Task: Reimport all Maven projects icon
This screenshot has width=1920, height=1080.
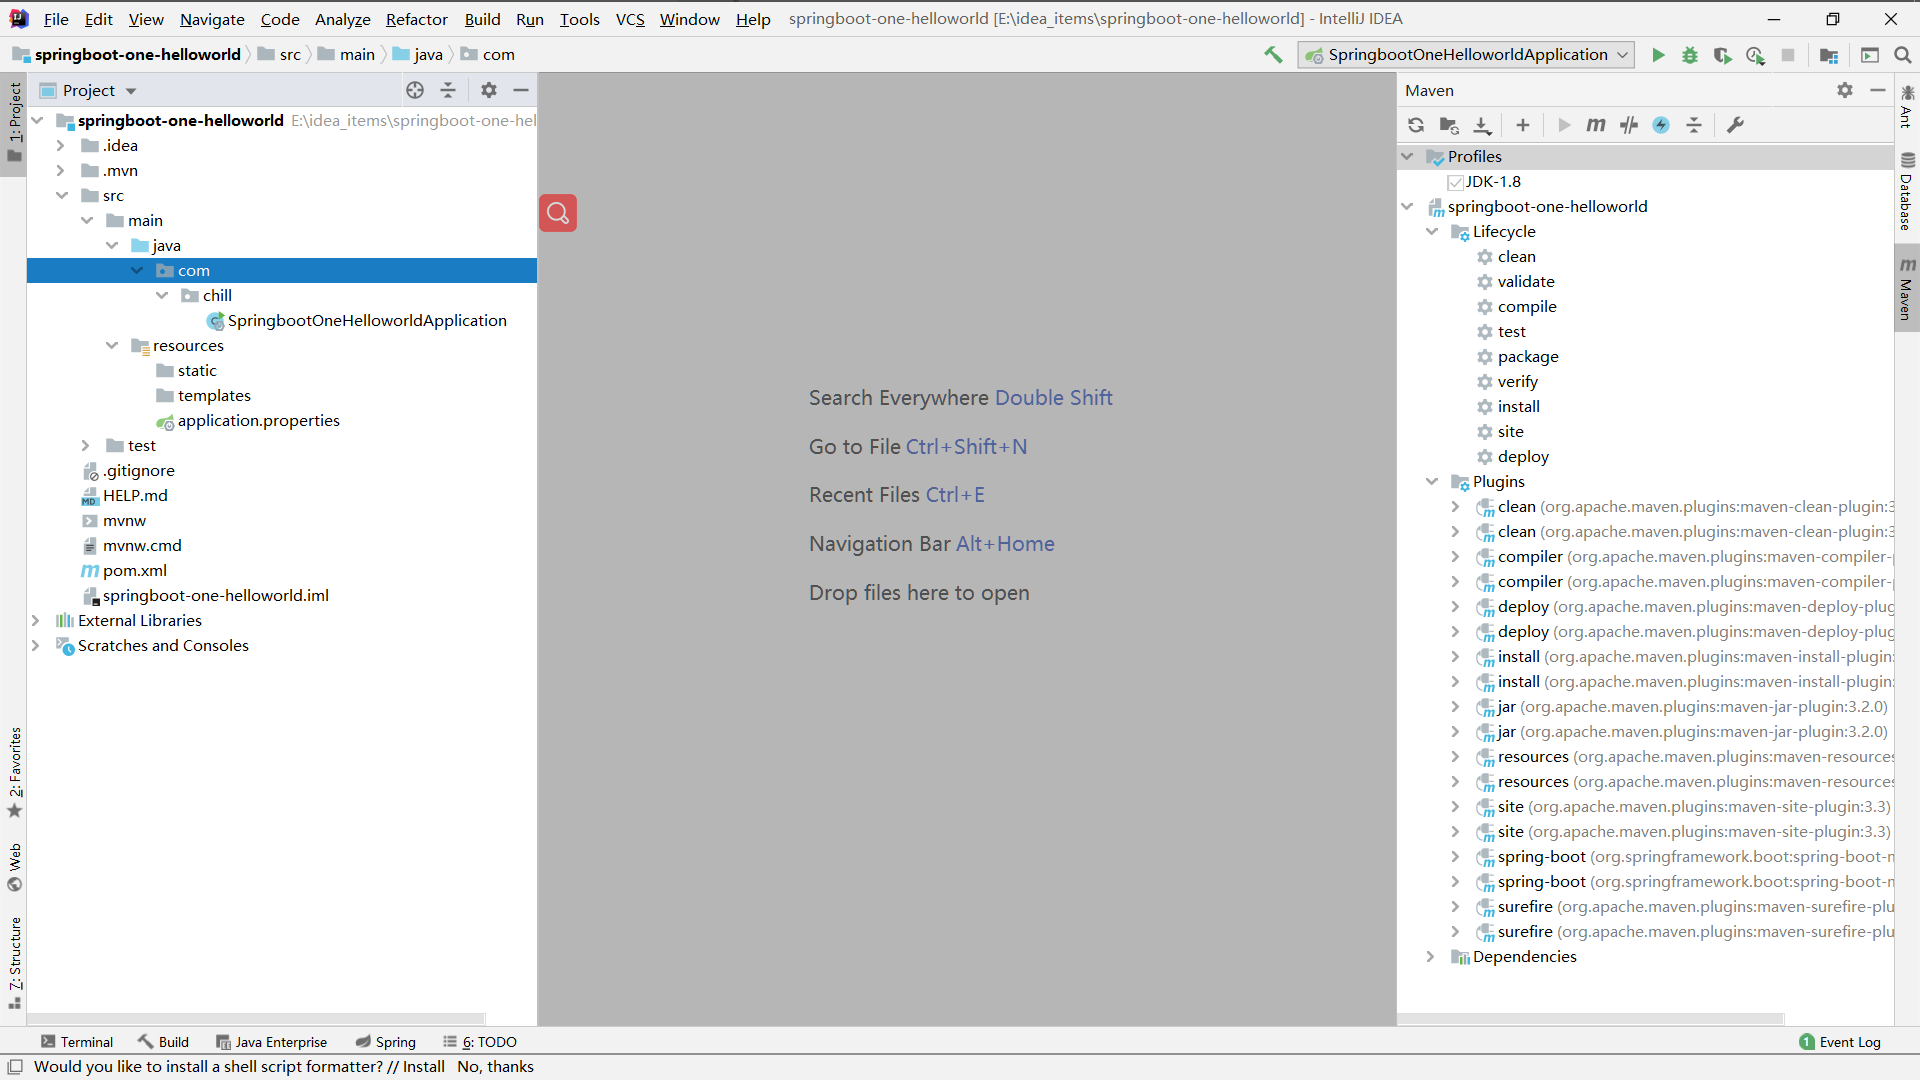Action: coord(1416,125)
